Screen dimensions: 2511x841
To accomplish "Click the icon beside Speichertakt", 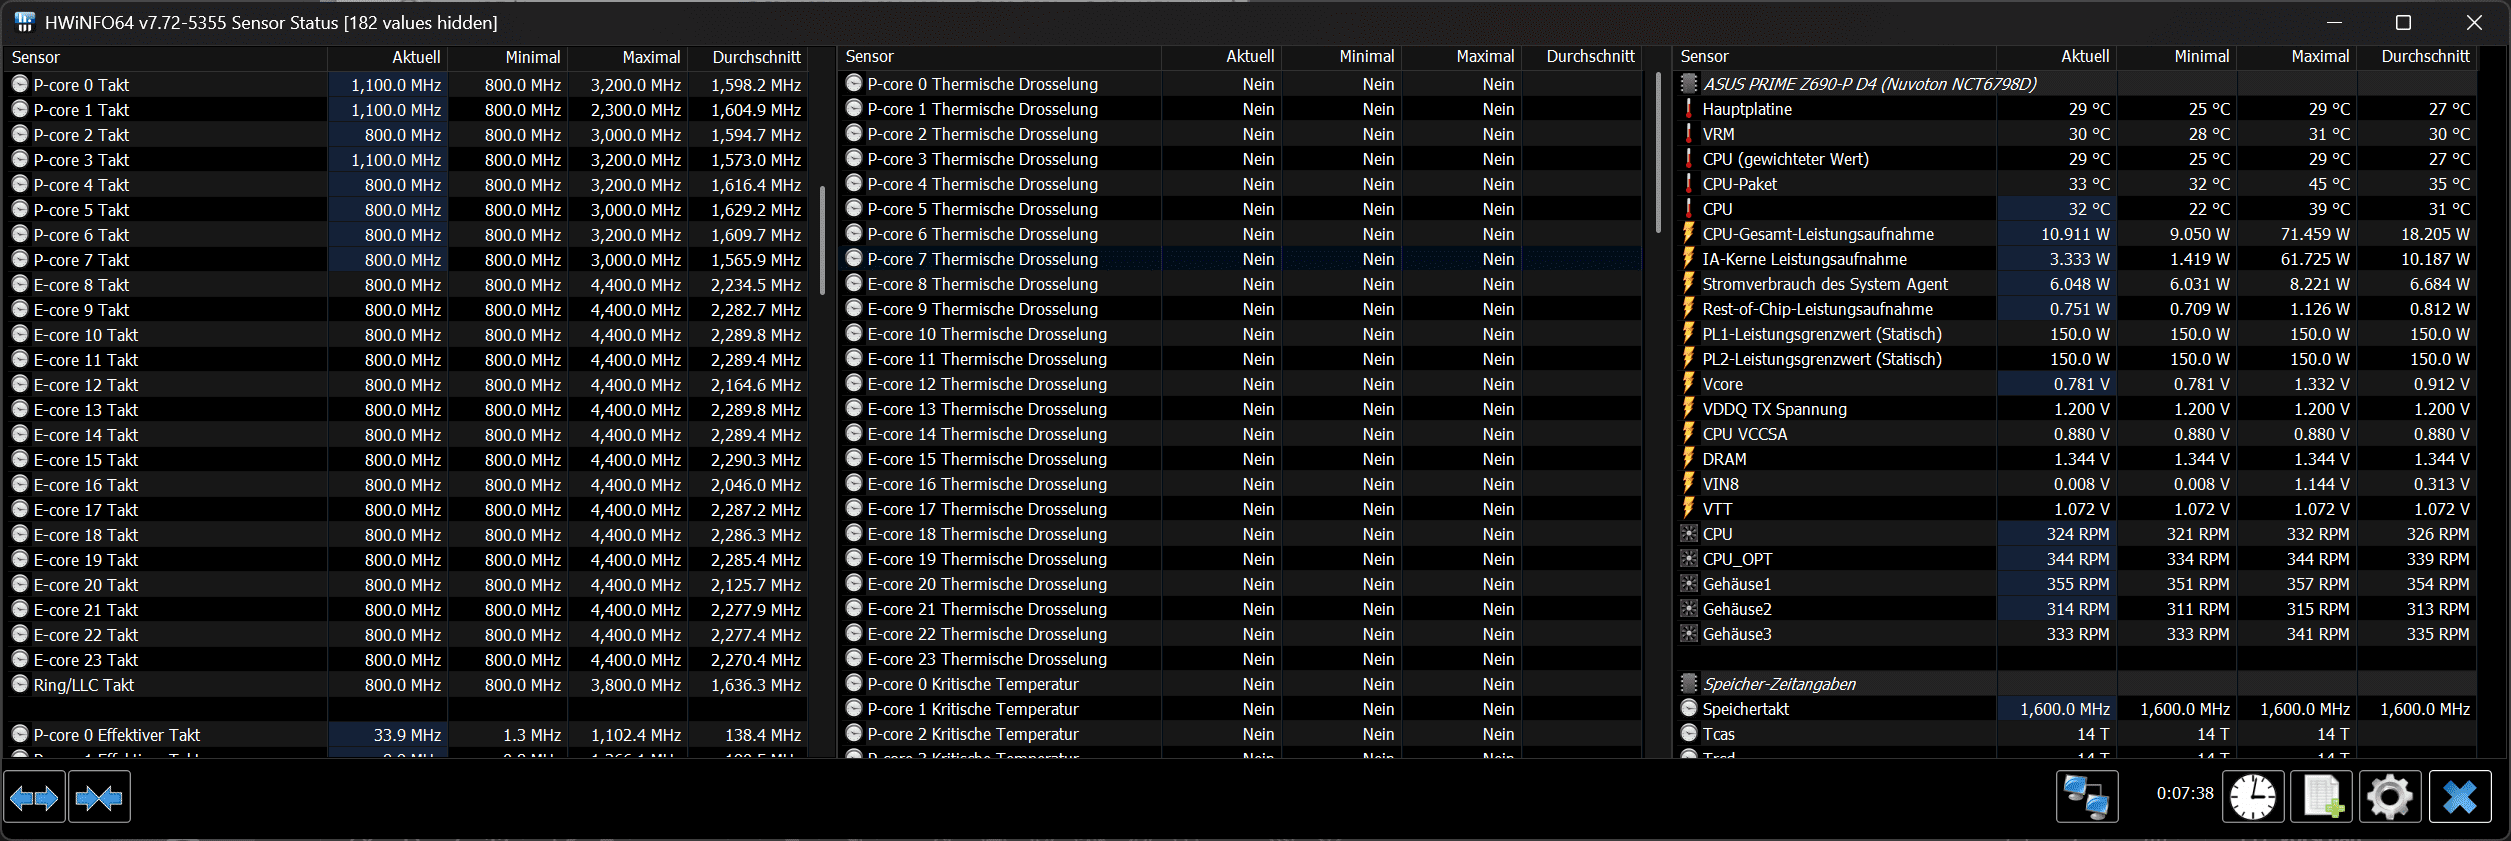I will tap(1689, 709).
